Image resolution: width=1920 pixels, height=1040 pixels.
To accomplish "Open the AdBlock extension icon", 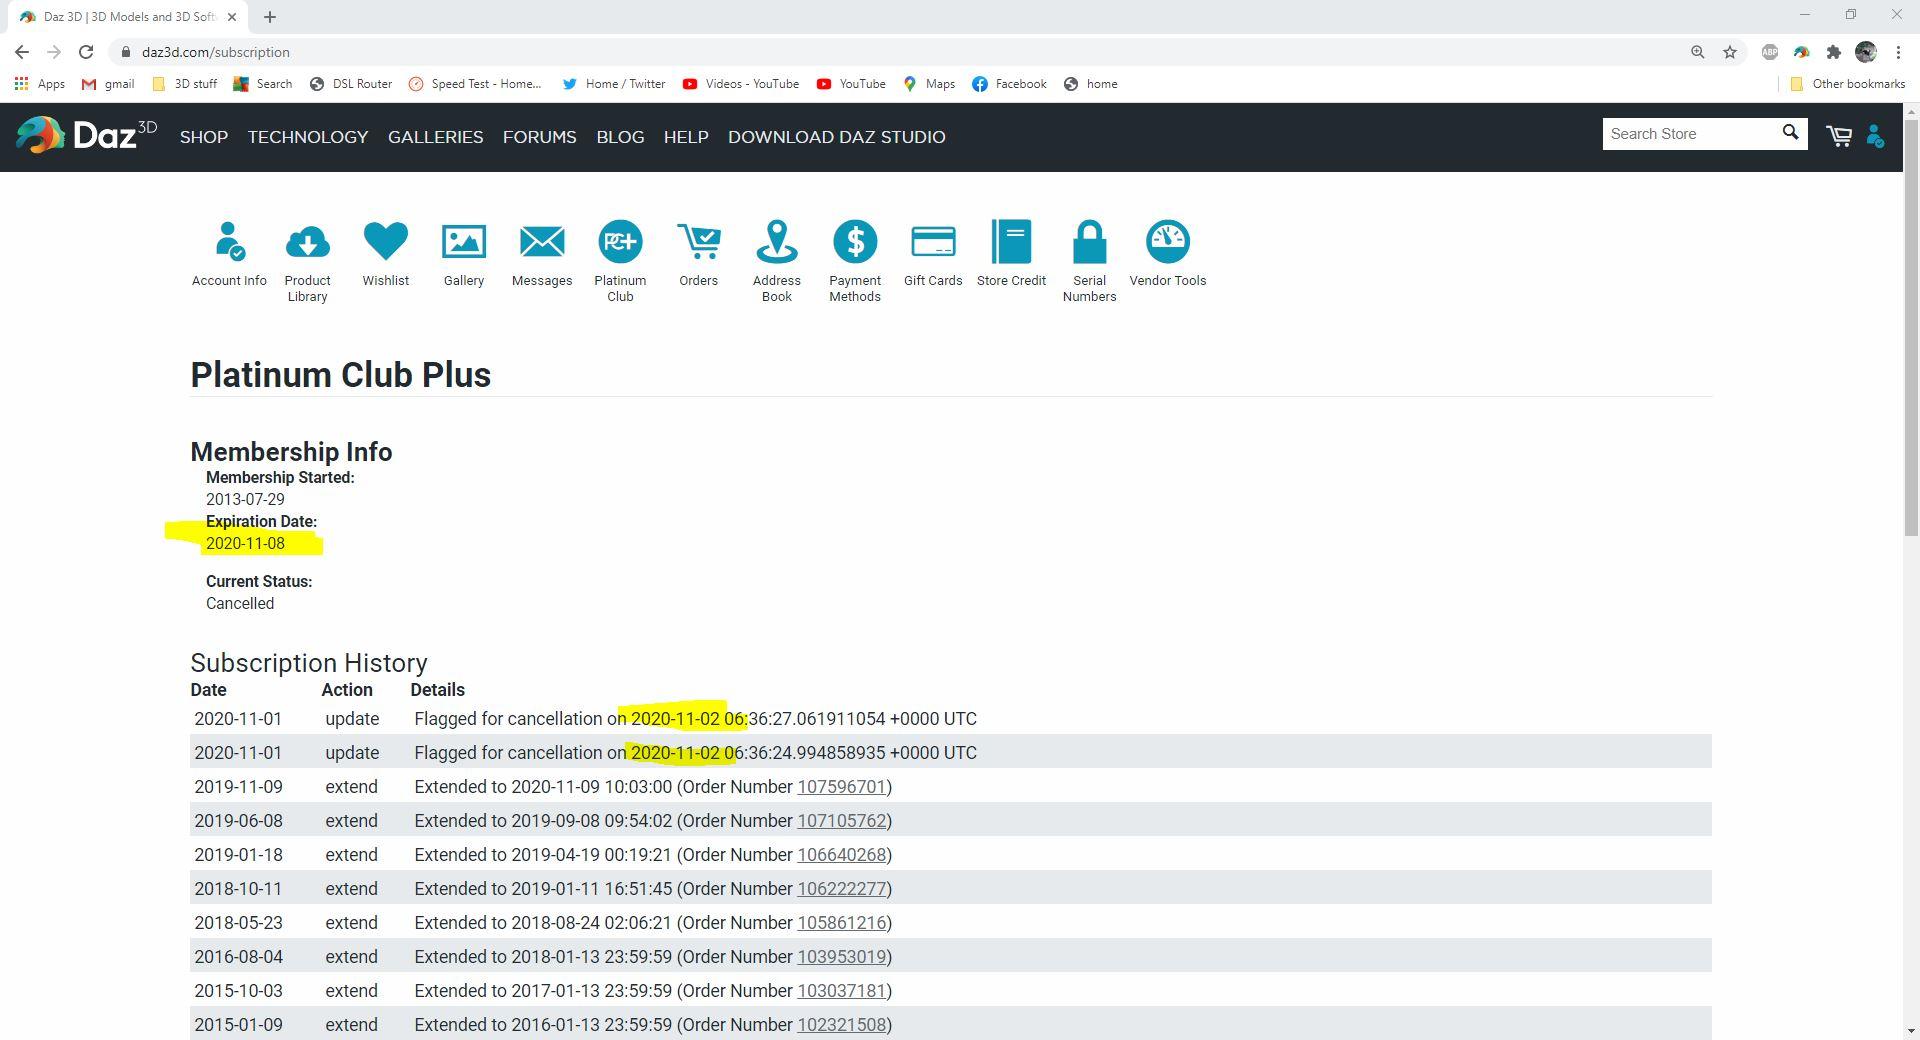I will 1769,52.
